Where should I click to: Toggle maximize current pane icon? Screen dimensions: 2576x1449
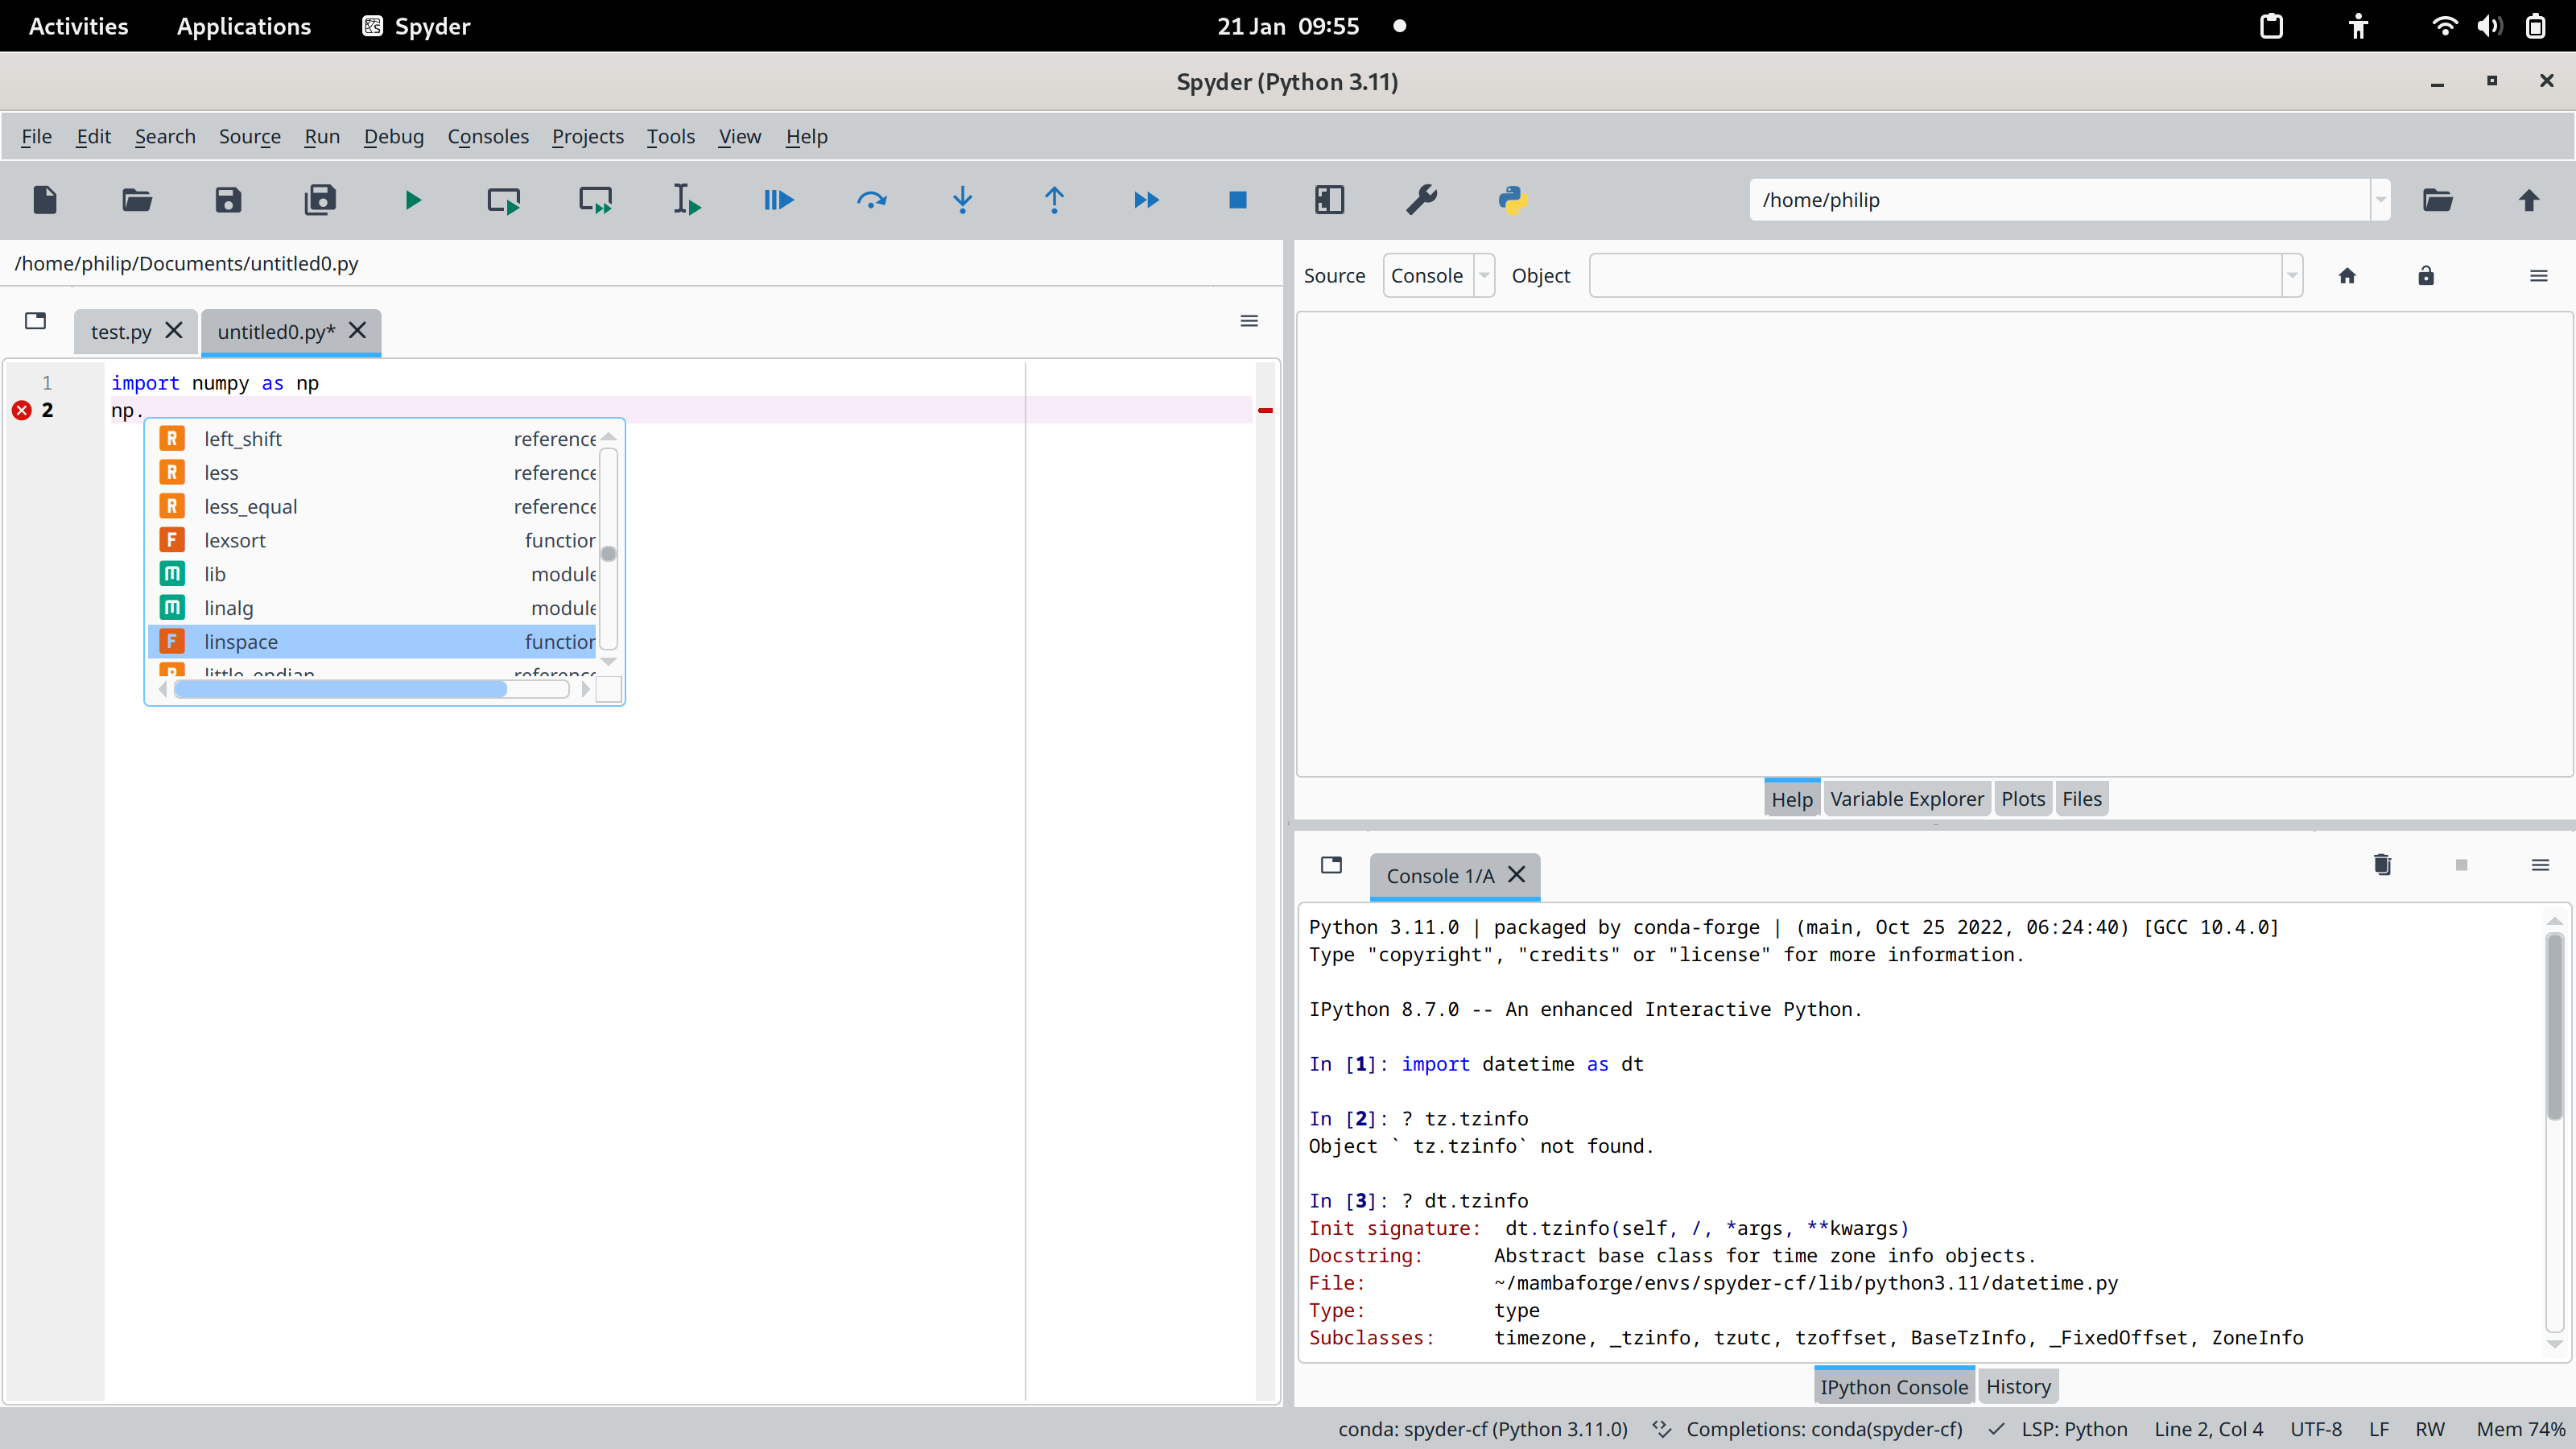click(x=1329, y=200)
